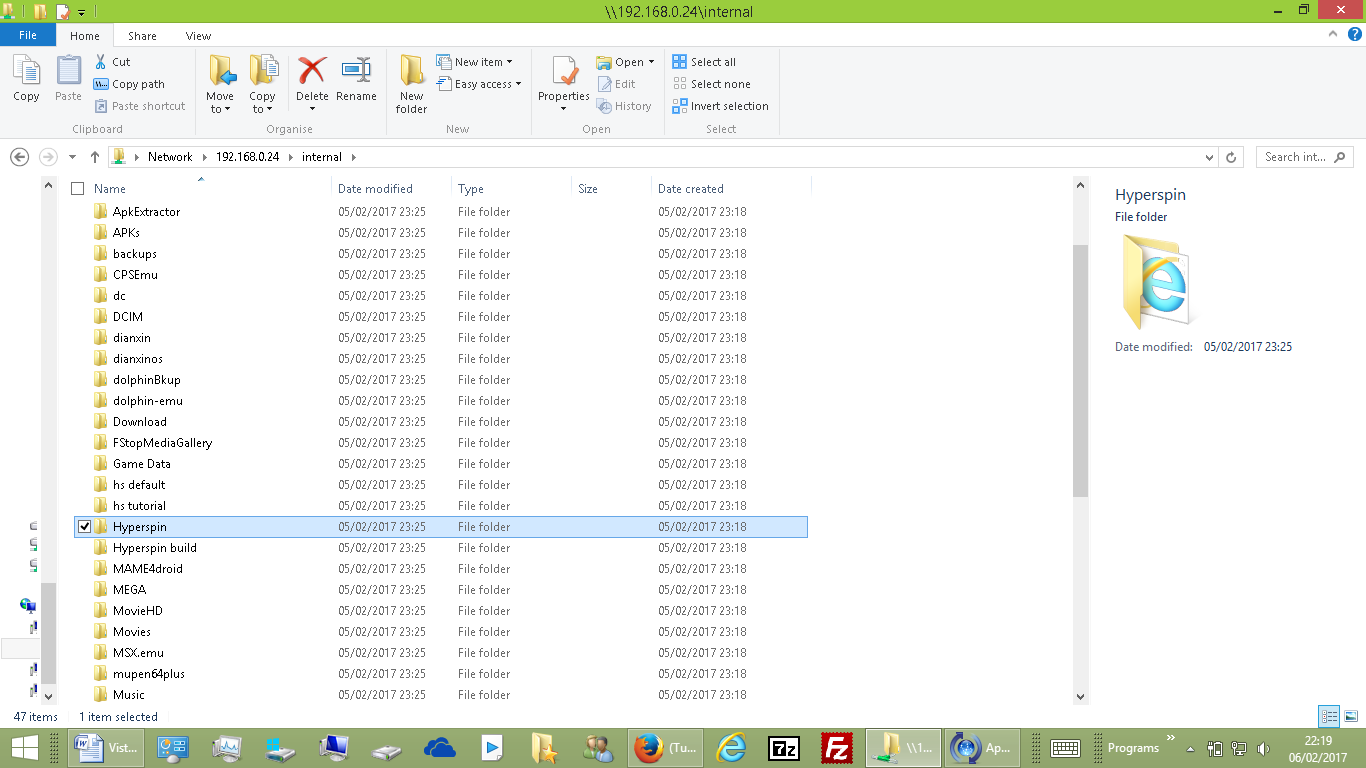The width and height of the screenshot is (1366, 768).
Task: Refresh the folder view with the refresh icon
Action: pyautogui.click(x=1230, y=156)
